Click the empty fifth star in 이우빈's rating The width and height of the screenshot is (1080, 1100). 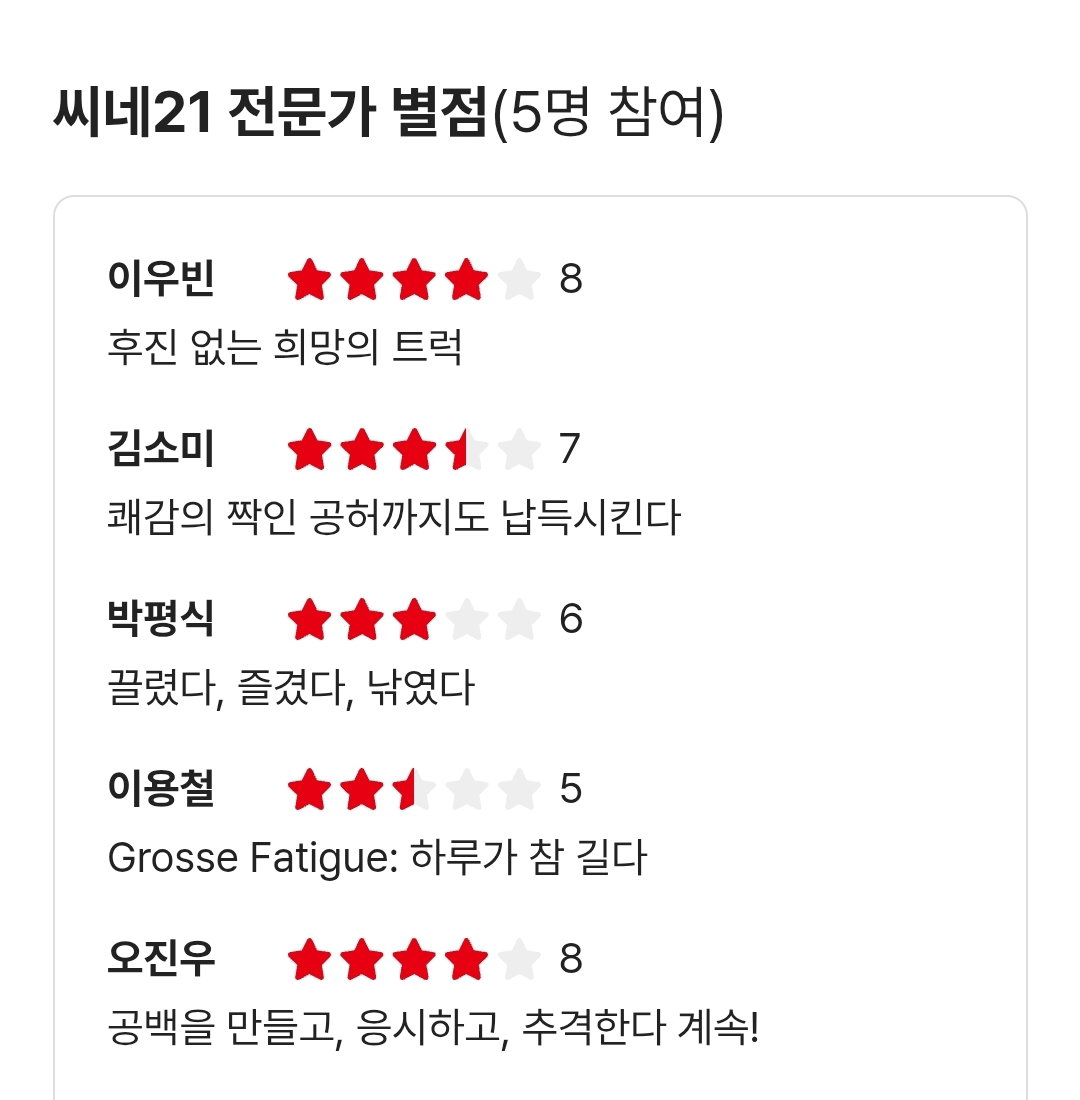click(519, 279)
